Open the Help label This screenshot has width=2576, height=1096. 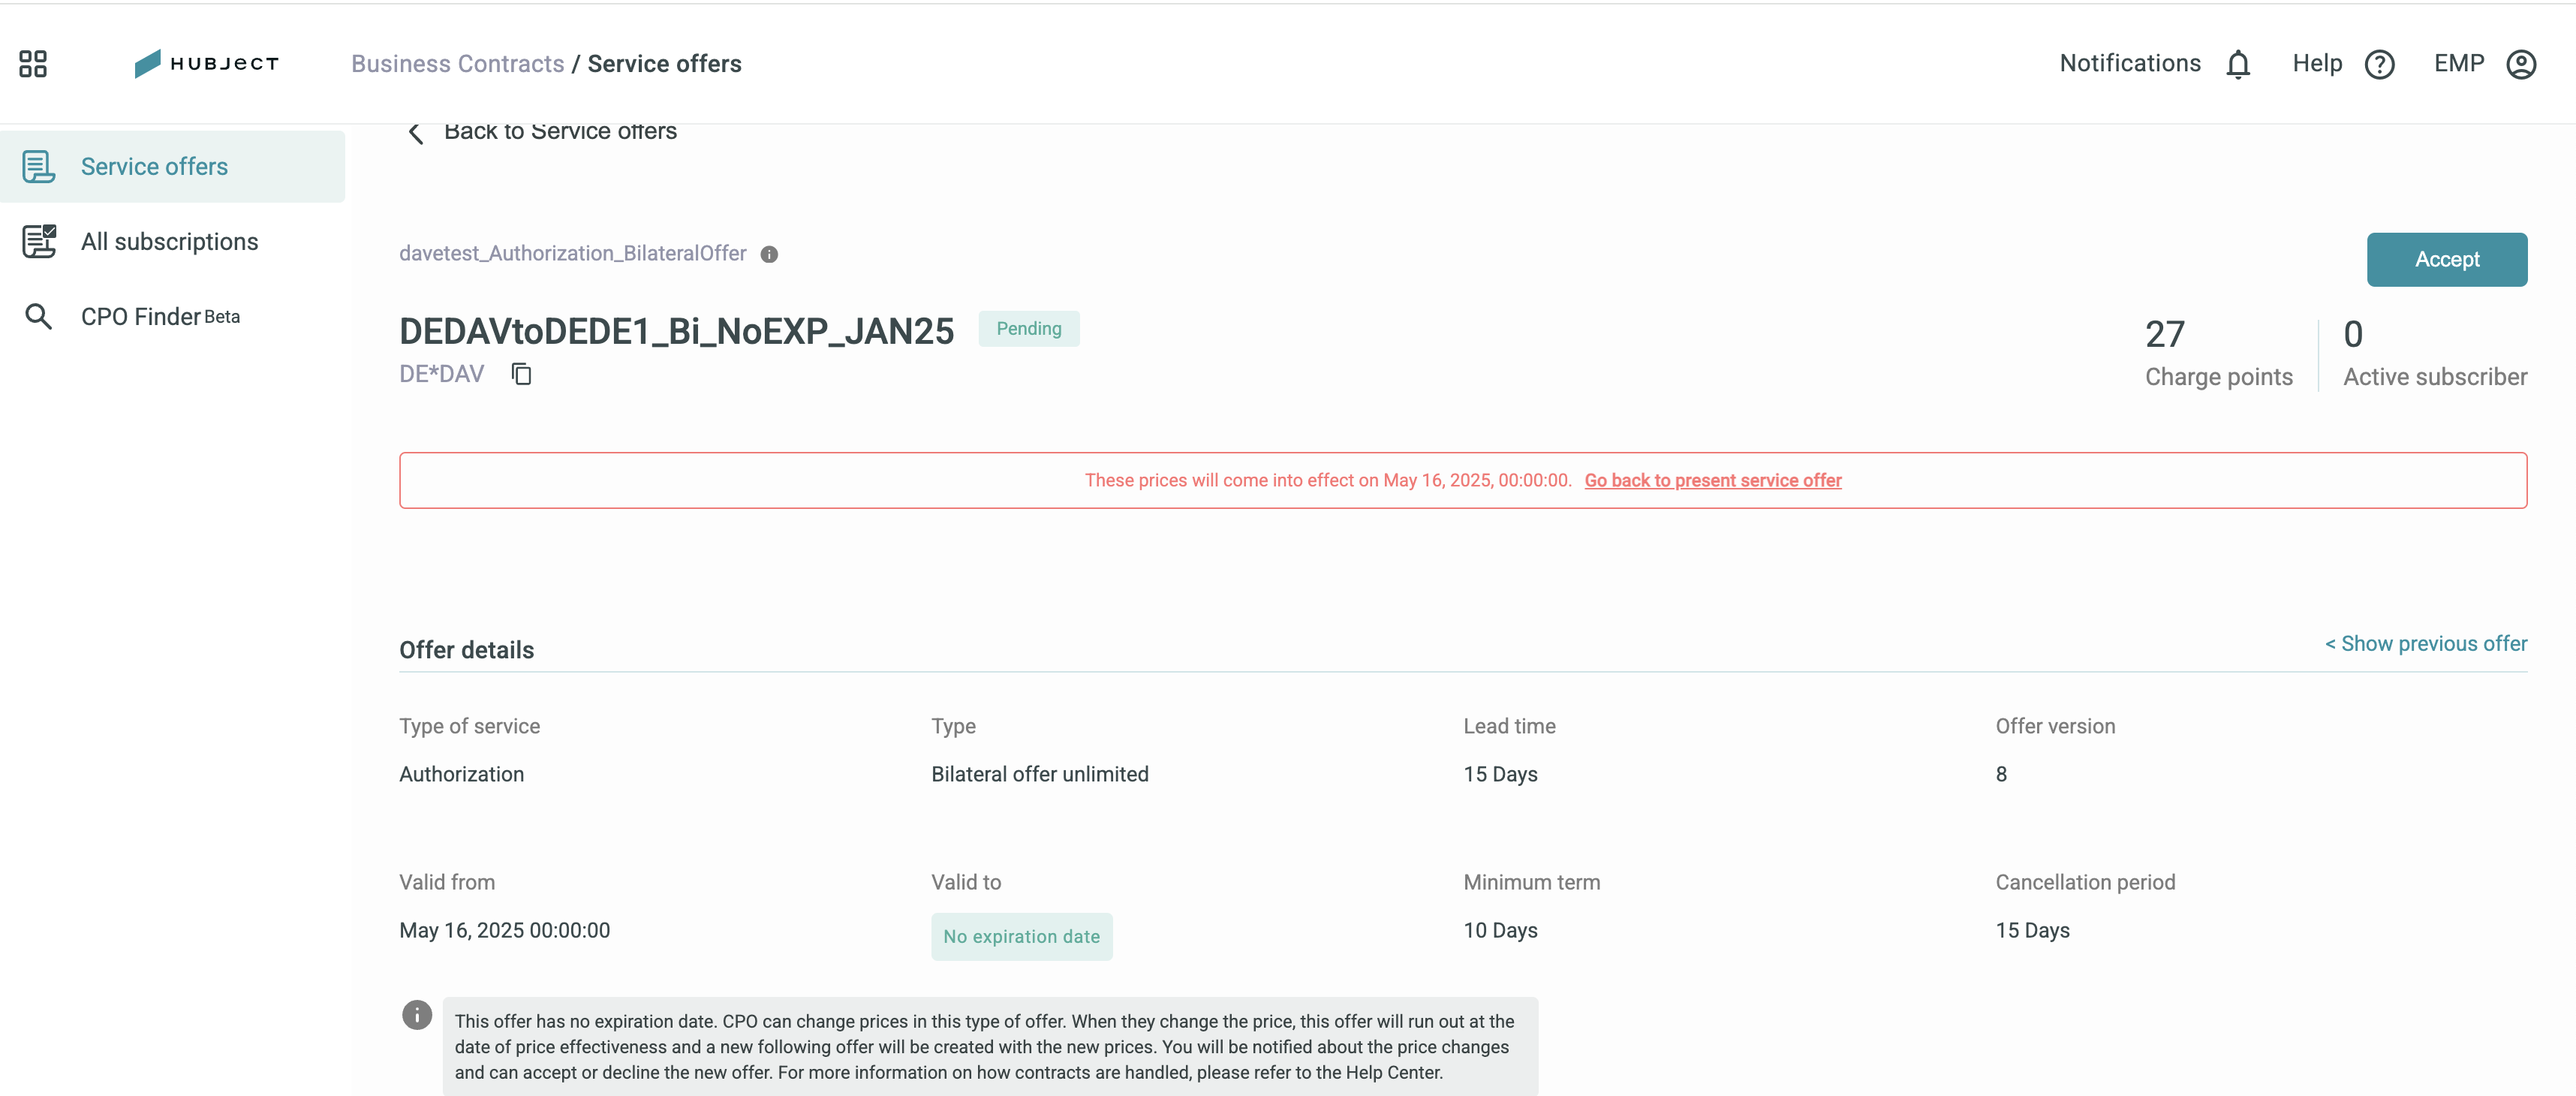(x=2316, y=64)
